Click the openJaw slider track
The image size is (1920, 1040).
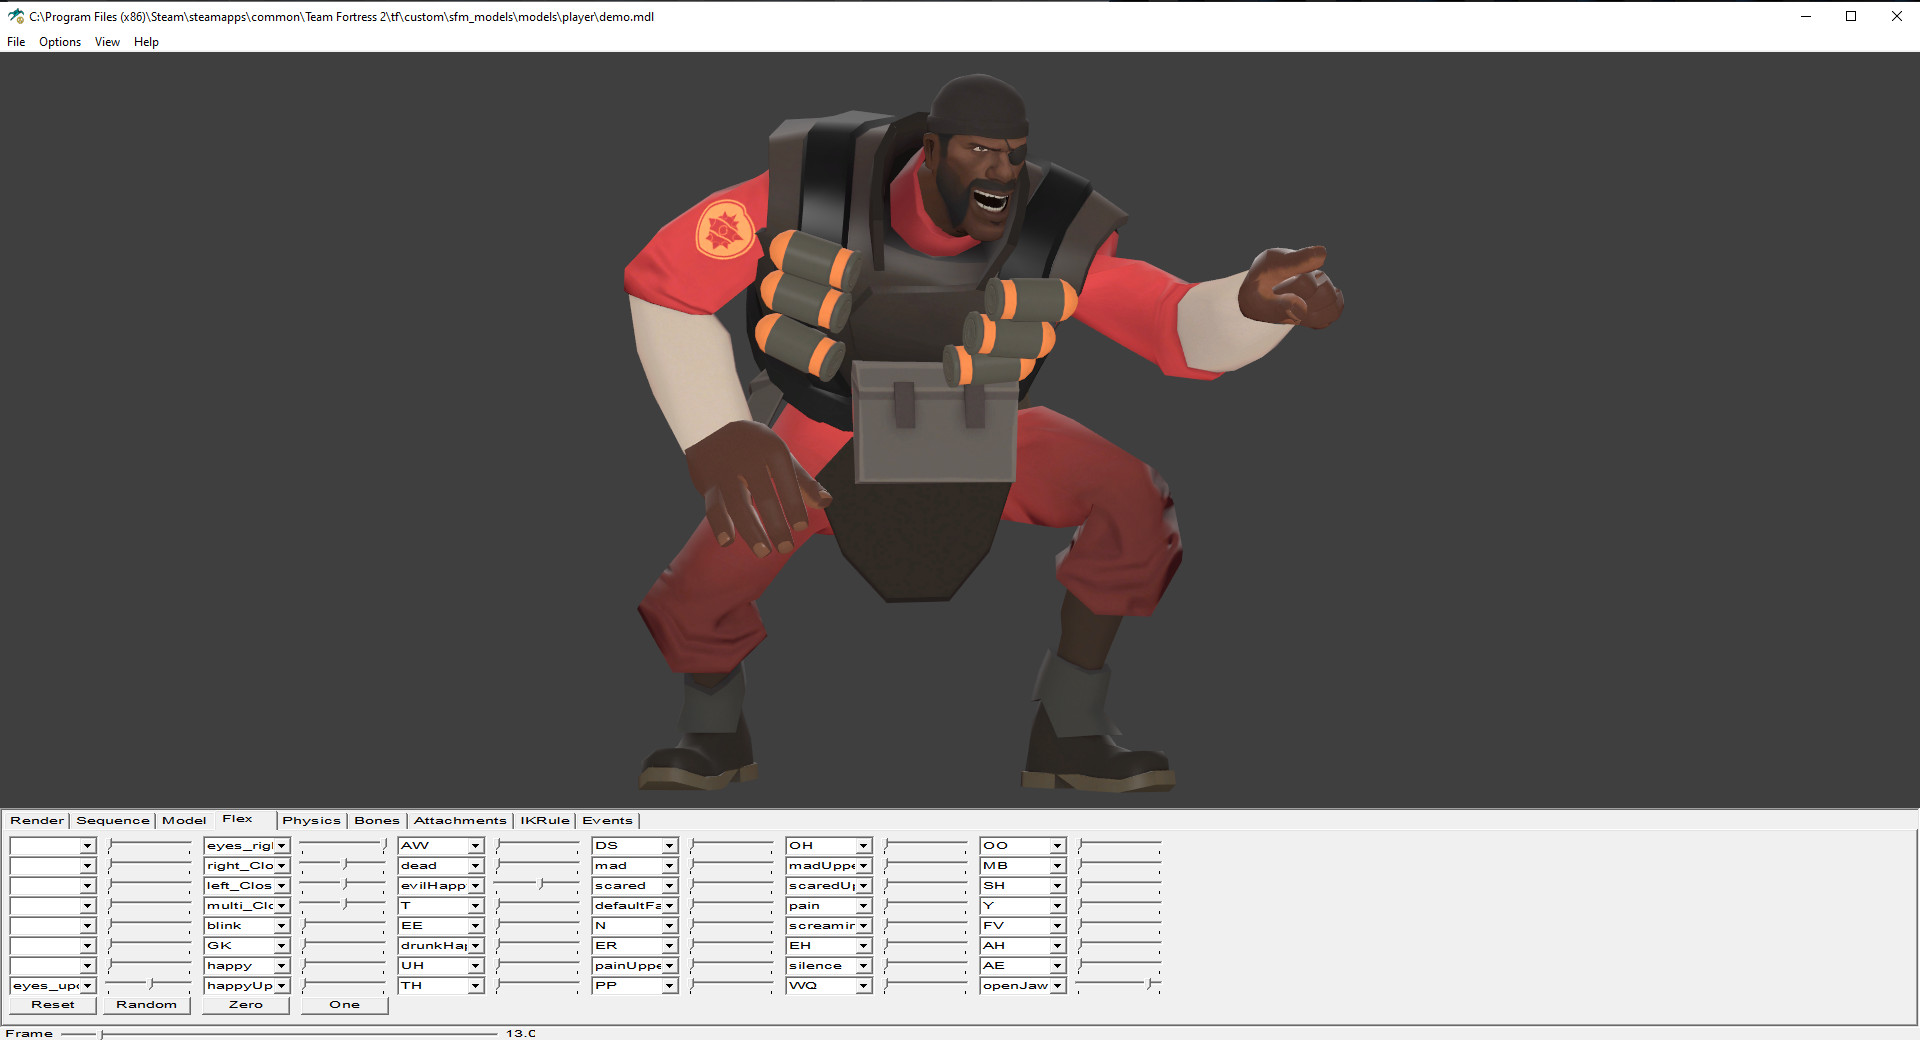click(x=1119, y=985)
